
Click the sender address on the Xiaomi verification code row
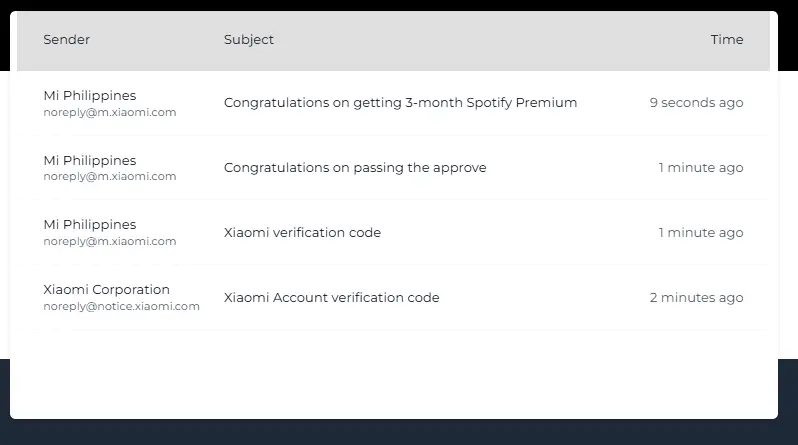pyautogui.click(x=109, y=241)
